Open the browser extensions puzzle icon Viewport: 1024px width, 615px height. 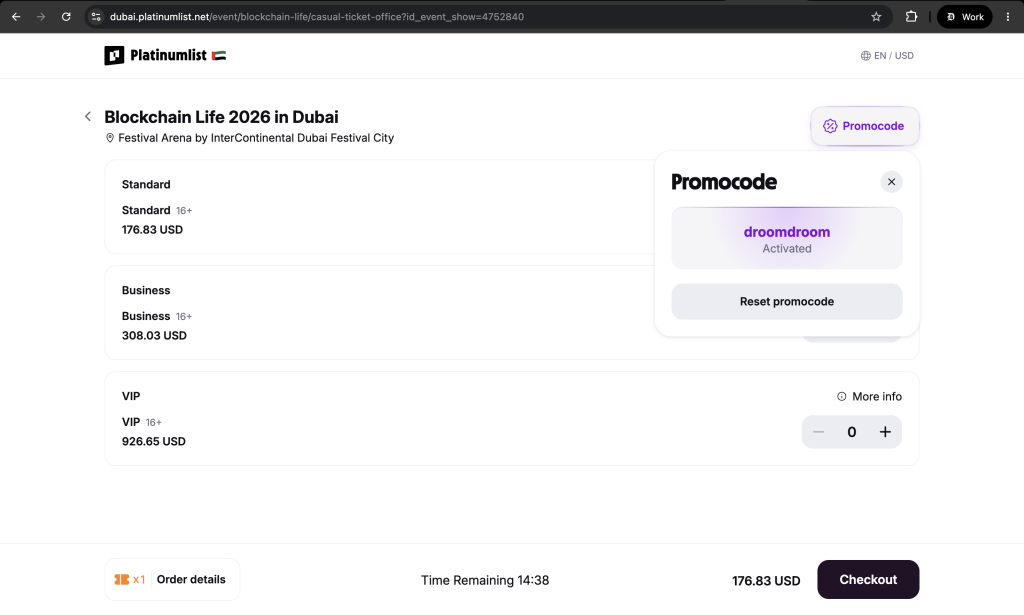click(x=911, y=17)
